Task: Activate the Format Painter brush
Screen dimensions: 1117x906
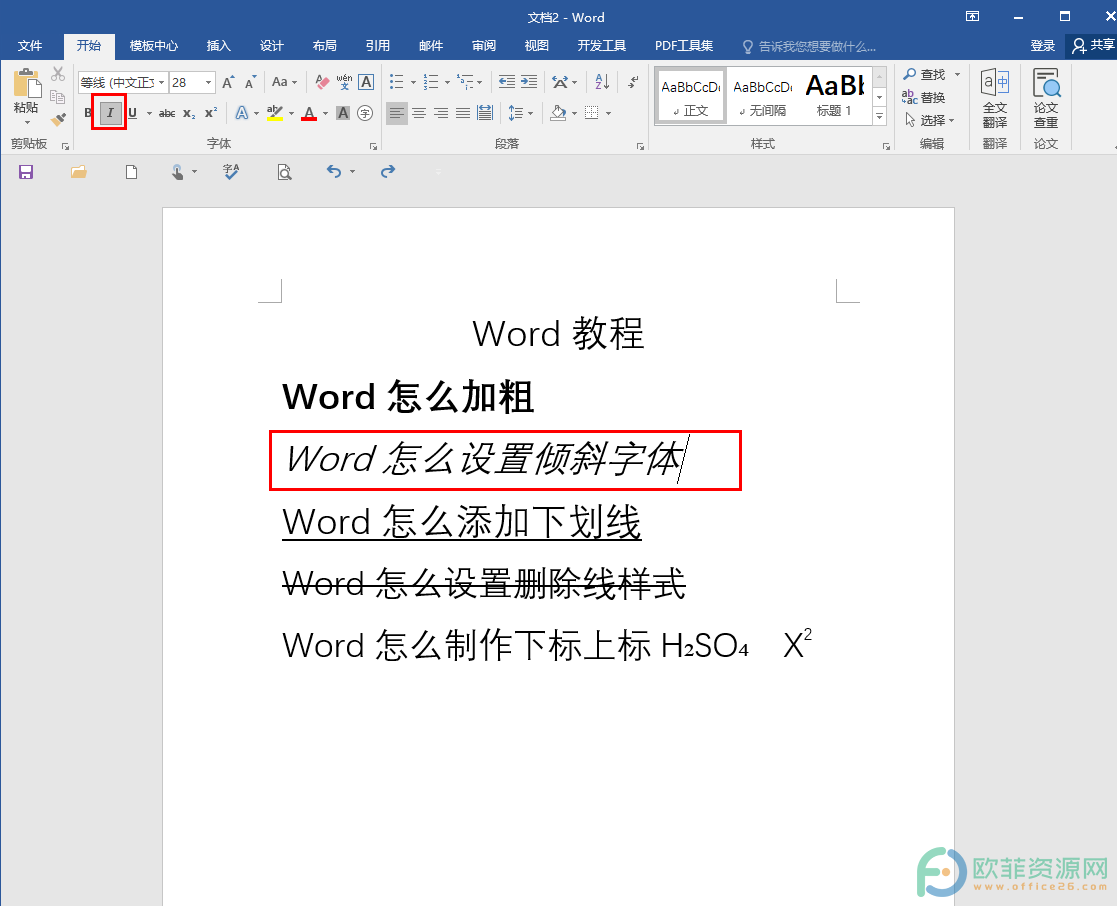Action: click(58, 119)
